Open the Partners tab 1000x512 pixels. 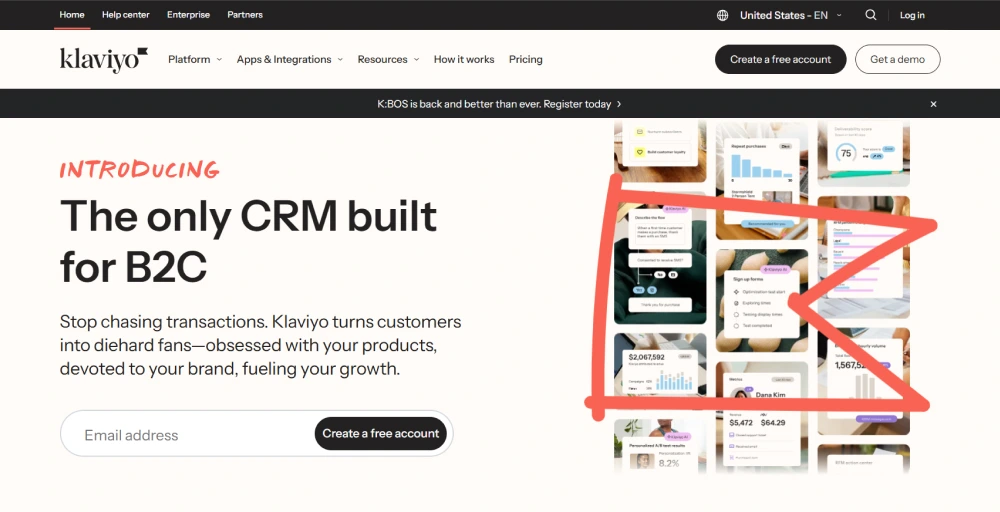tap(245, 15)
